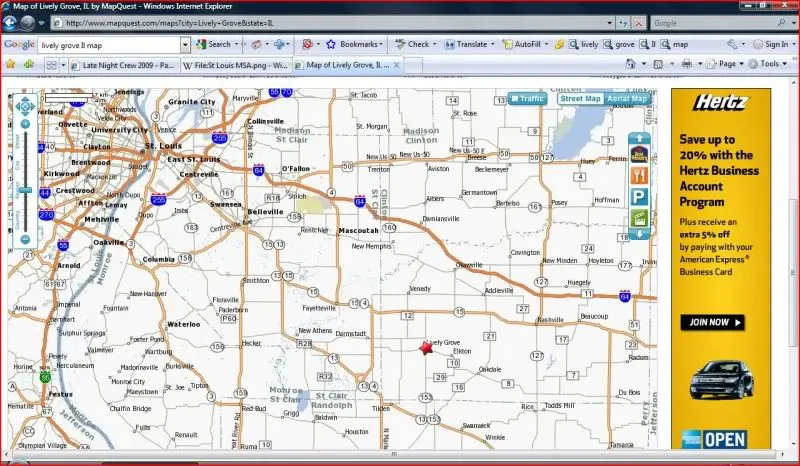Viewport: 800px width, 466px height.
Task: Show restaurants with the fork and knife icon
Action: 639,176
